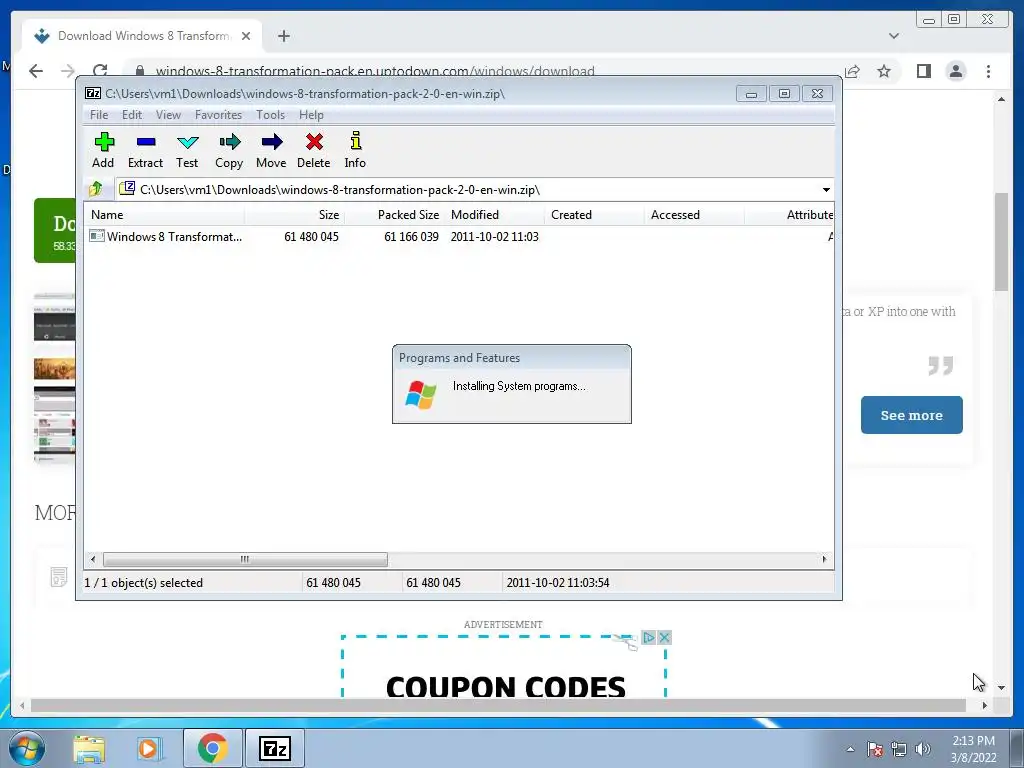The height and width of the screenshot is (768, 1024).
Task: Open the Chrome profile avatar icon
Action: [956, 71]
